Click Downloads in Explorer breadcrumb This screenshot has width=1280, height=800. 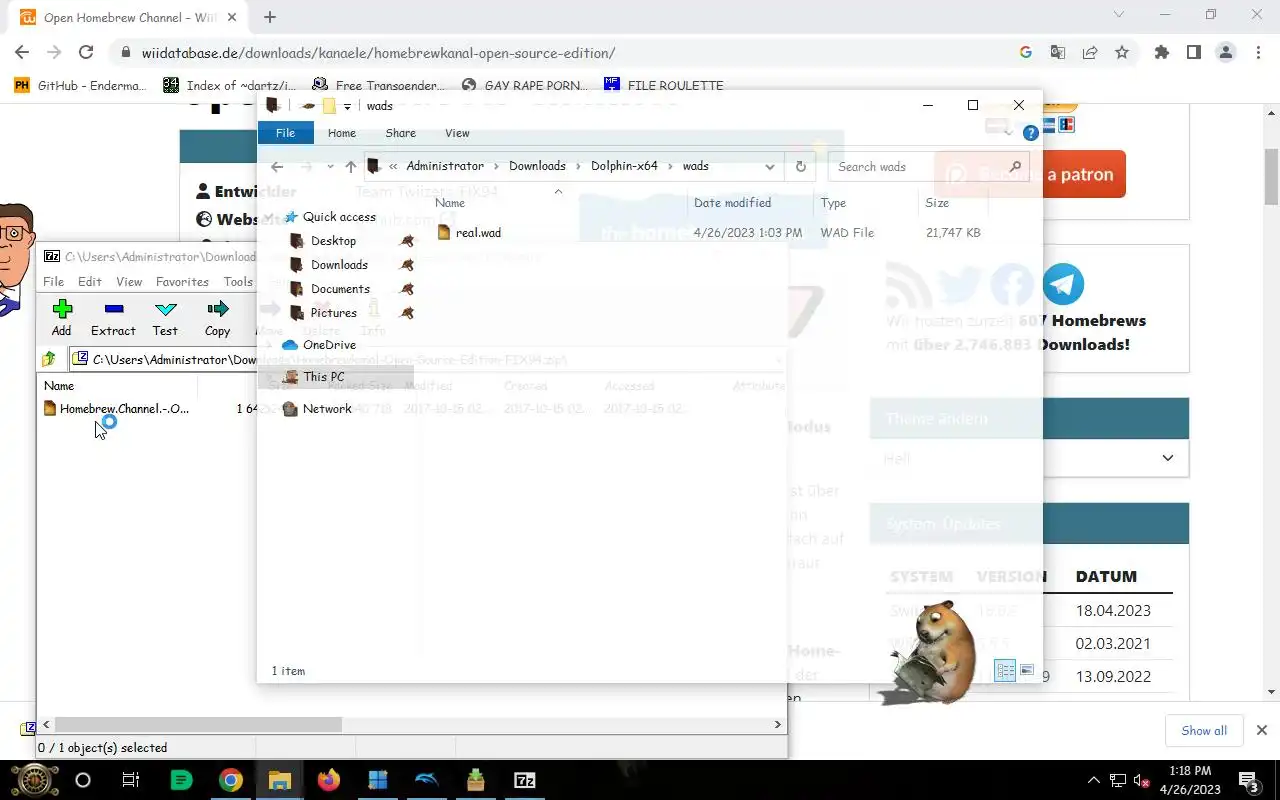[x=537, y=166]
